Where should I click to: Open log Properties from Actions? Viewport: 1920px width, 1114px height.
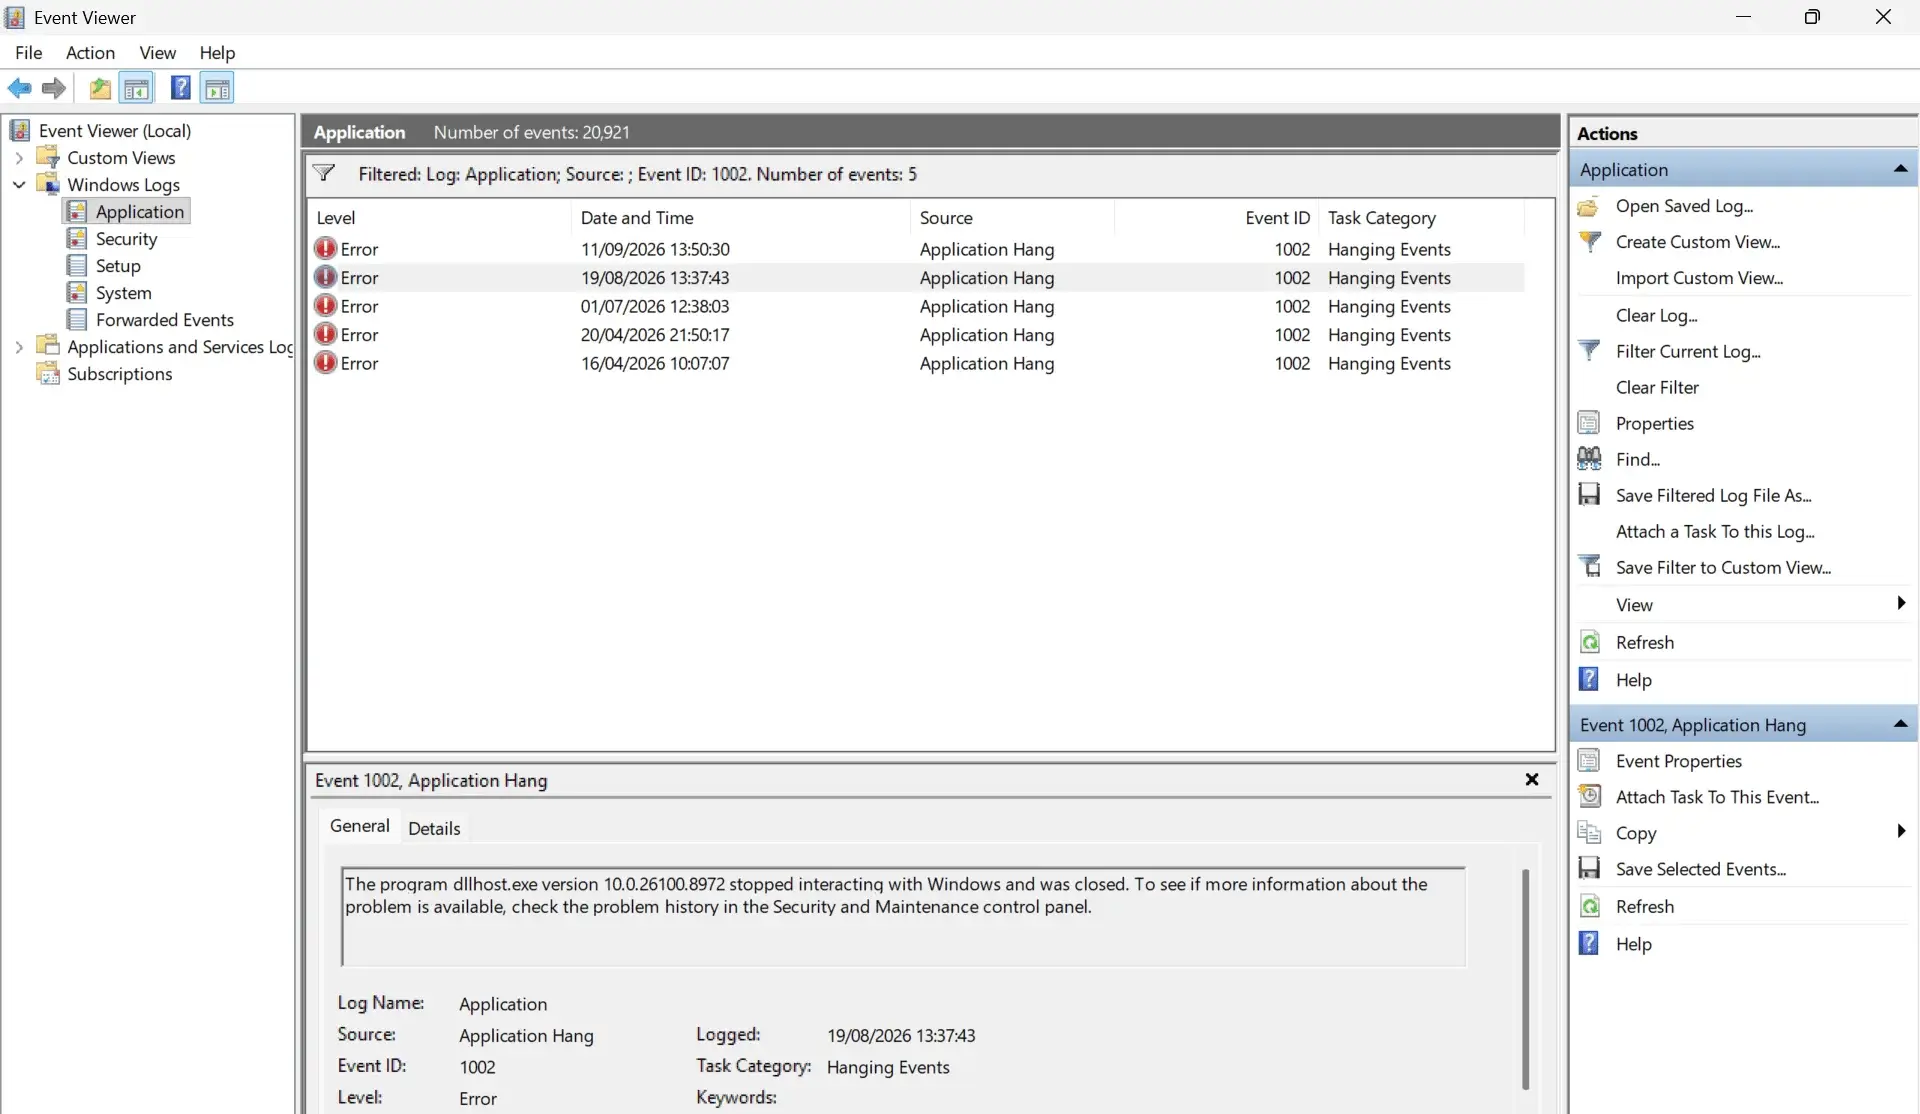(x=1654, y=423)
